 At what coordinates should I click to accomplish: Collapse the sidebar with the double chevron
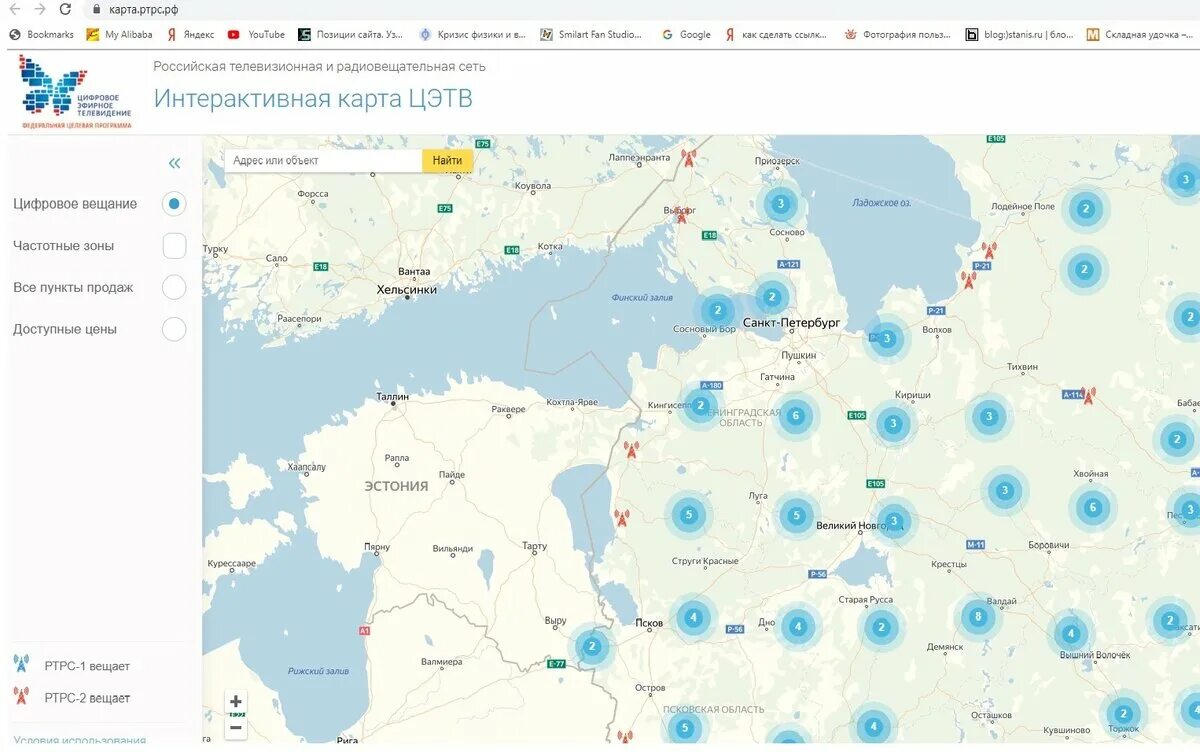pos(175,163)
